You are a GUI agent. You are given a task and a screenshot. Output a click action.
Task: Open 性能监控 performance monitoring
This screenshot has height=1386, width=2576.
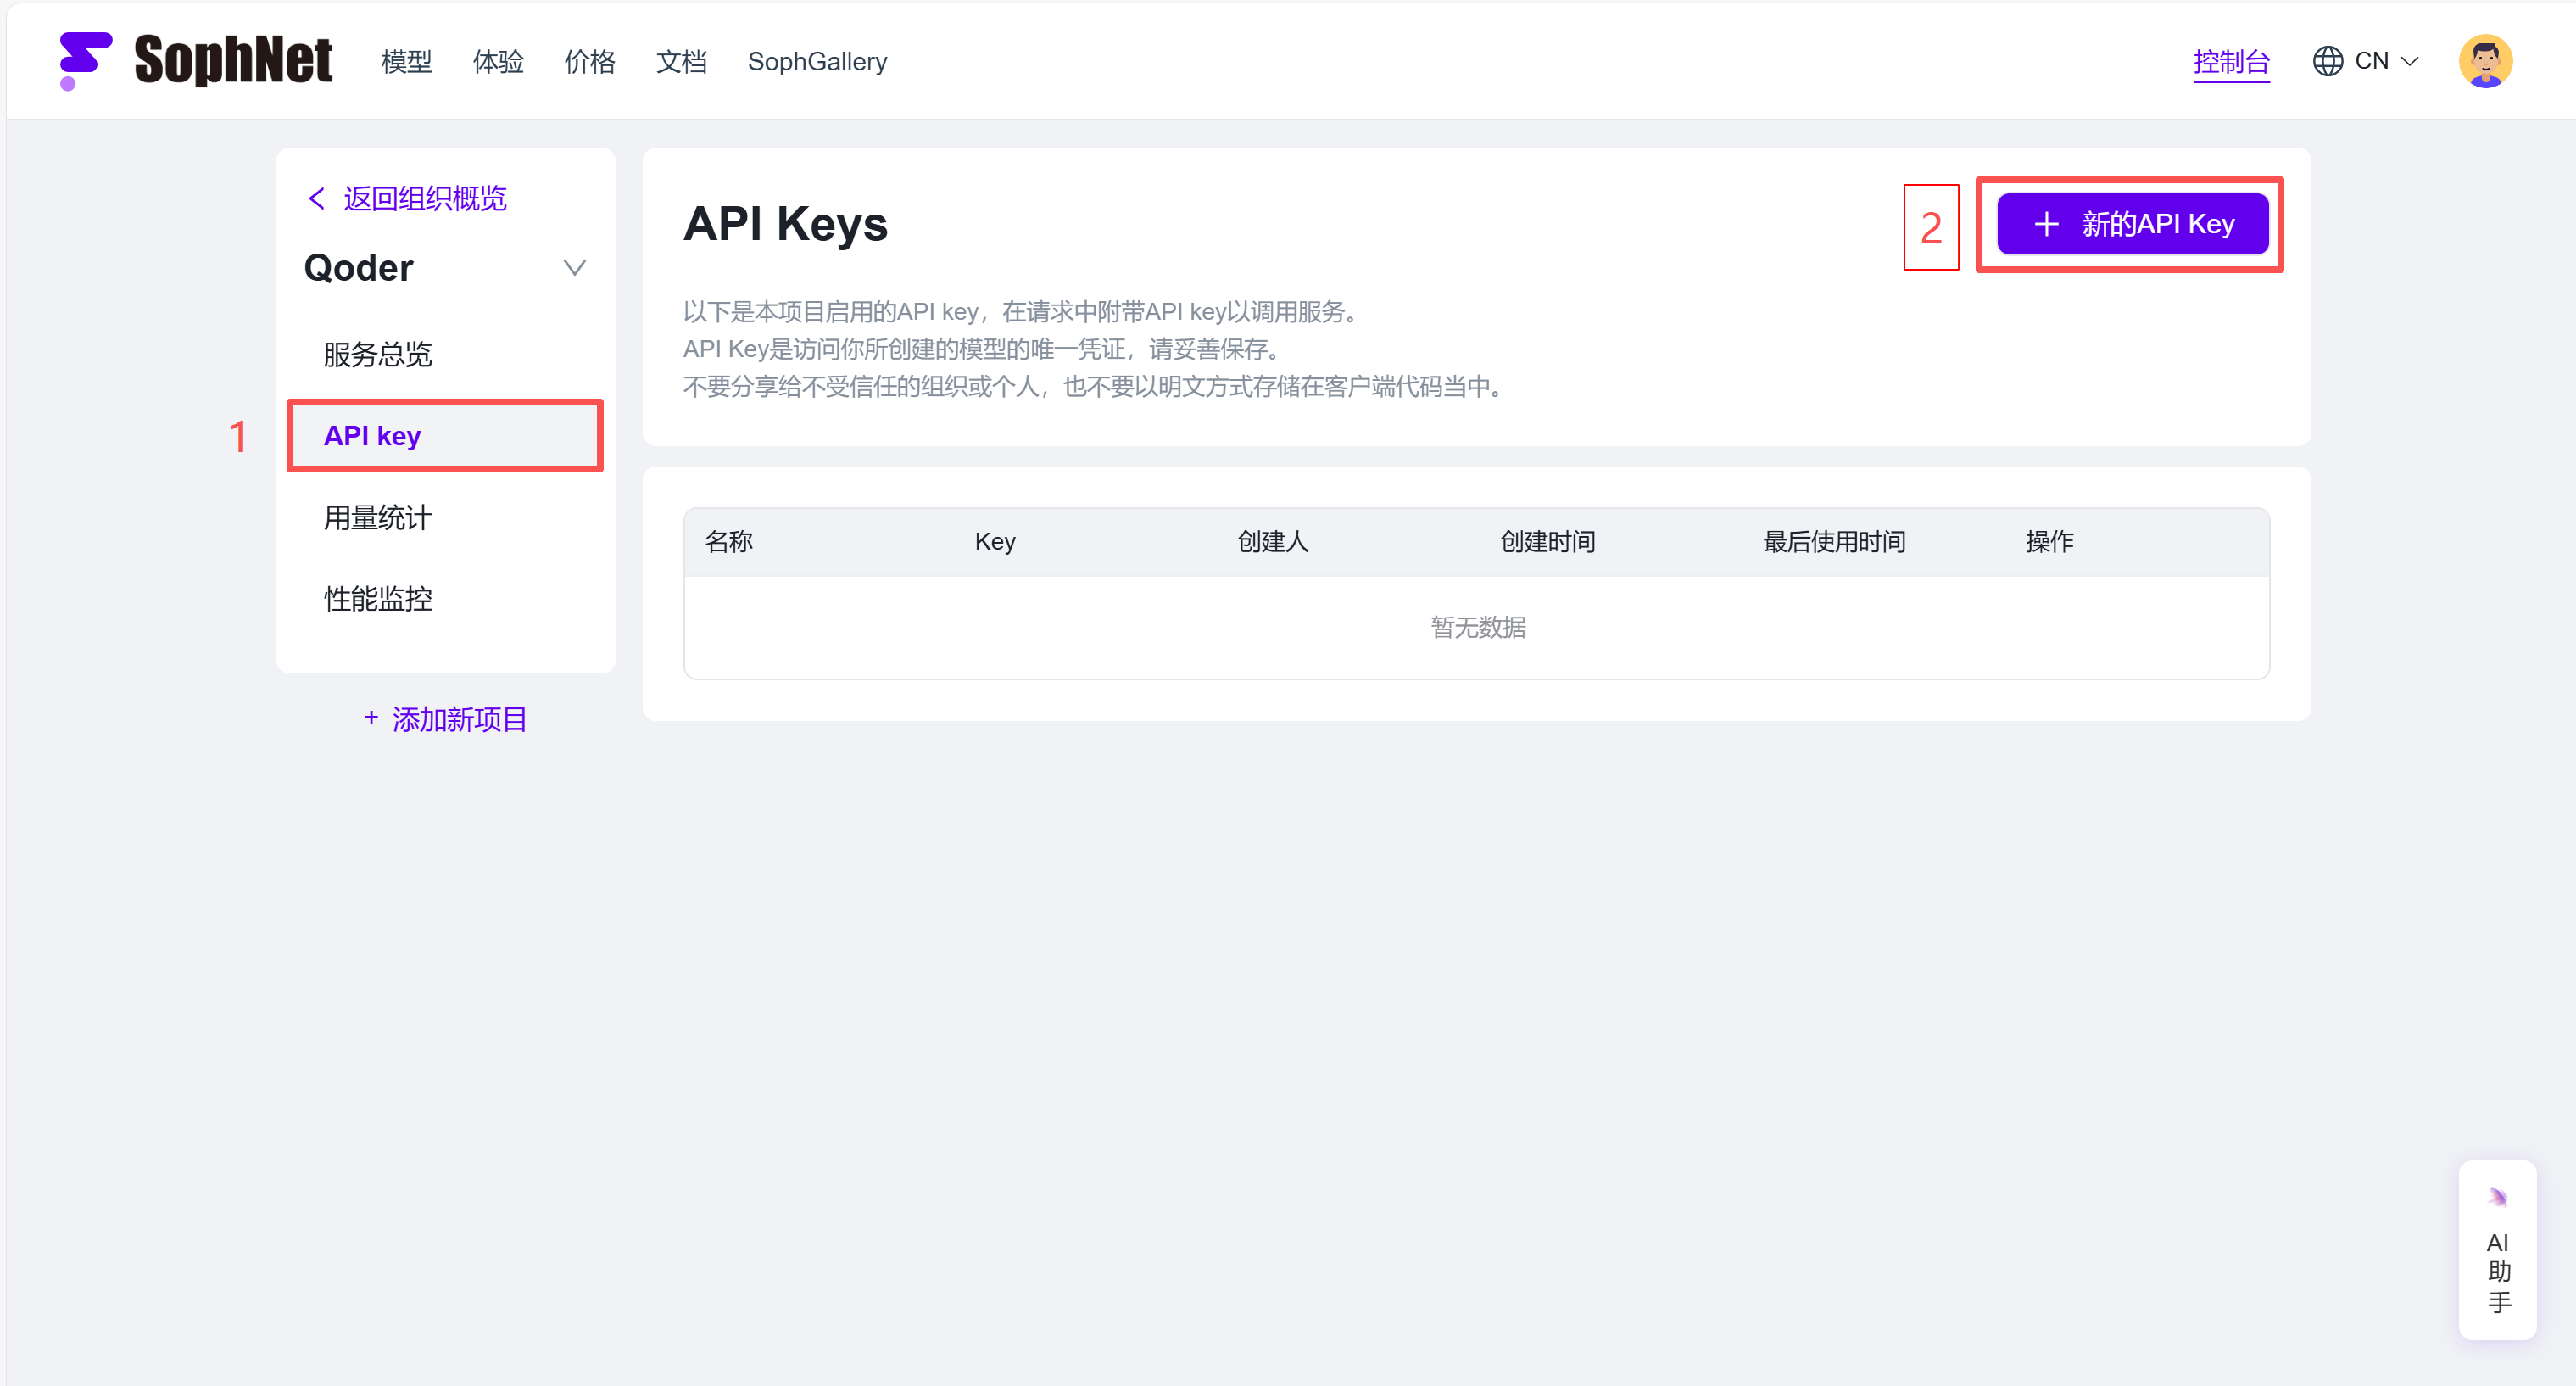(x=378, y=599)
